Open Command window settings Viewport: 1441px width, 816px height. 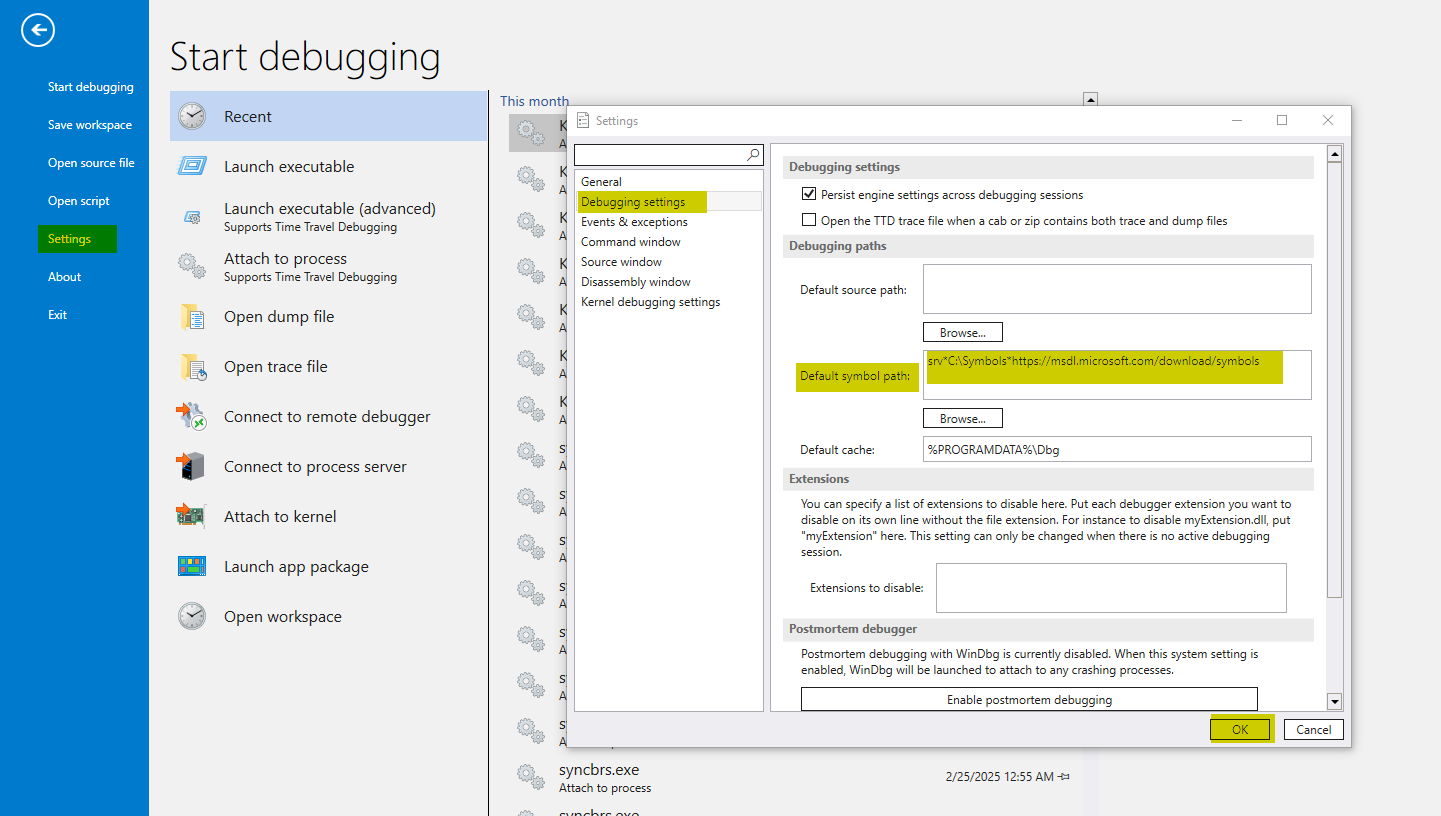669,242
